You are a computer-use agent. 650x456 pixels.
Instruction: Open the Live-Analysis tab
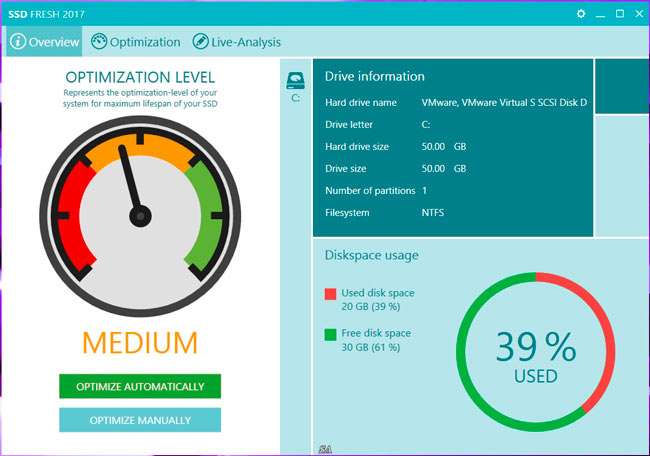[x=237, y=42]
